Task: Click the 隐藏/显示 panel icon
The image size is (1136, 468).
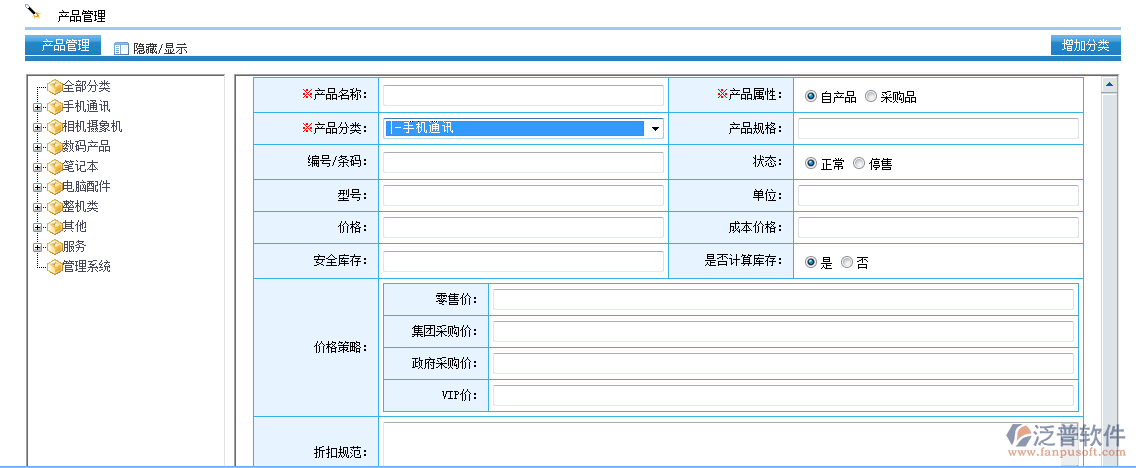Action: point(121,48)
